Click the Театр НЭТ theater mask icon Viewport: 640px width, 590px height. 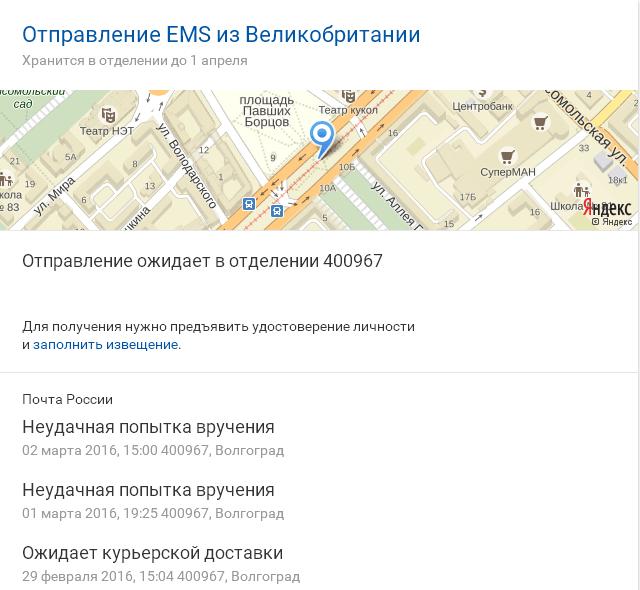pos(108,116)
